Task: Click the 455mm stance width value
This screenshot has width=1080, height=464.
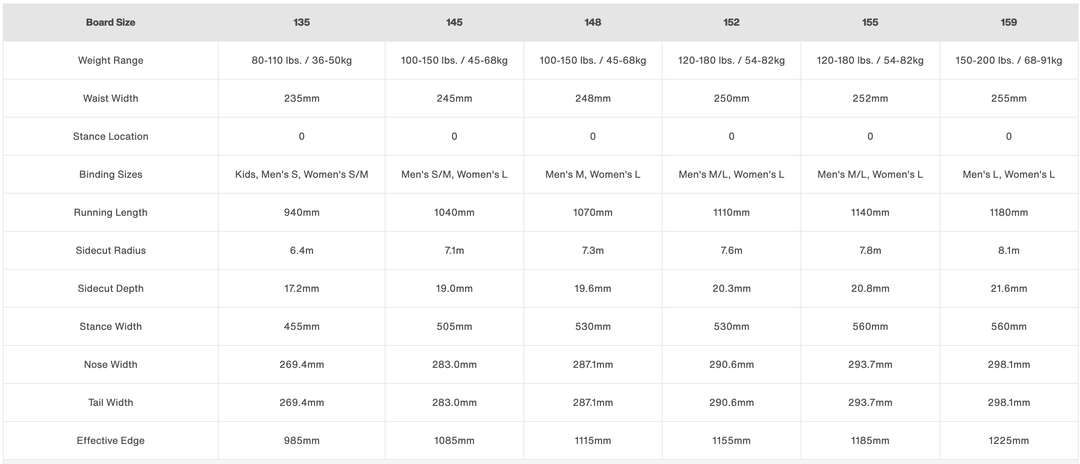Action: point(301,326)
